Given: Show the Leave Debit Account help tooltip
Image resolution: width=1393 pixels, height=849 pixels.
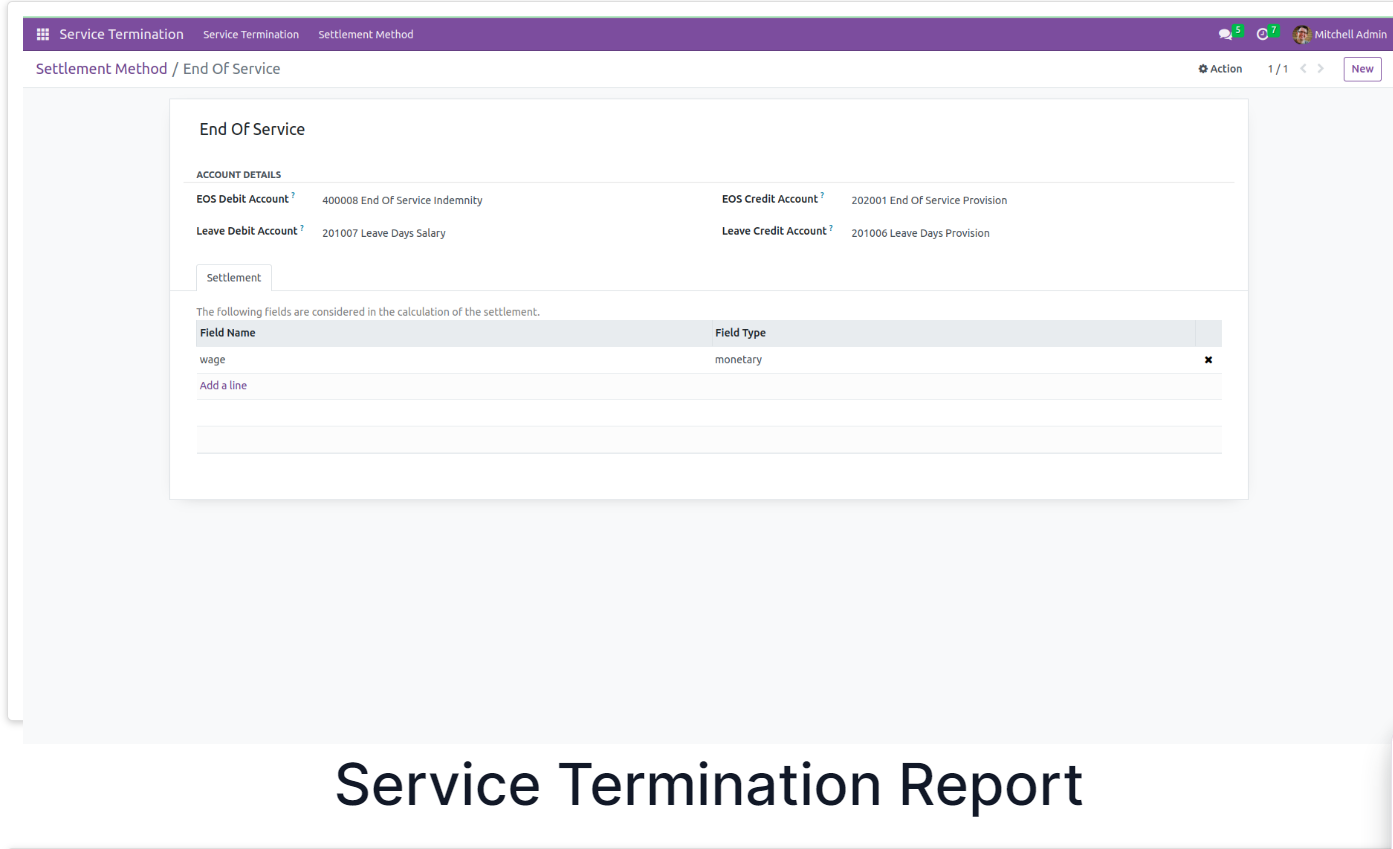Looking at the screenshot, I should 302,228.
